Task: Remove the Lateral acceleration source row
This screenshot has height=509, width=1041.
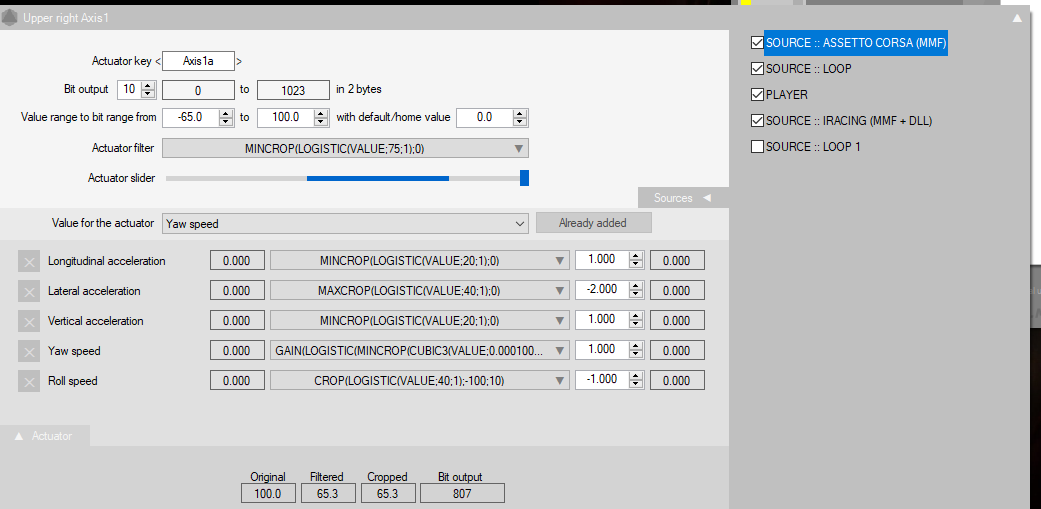Action: coord(29,291)
